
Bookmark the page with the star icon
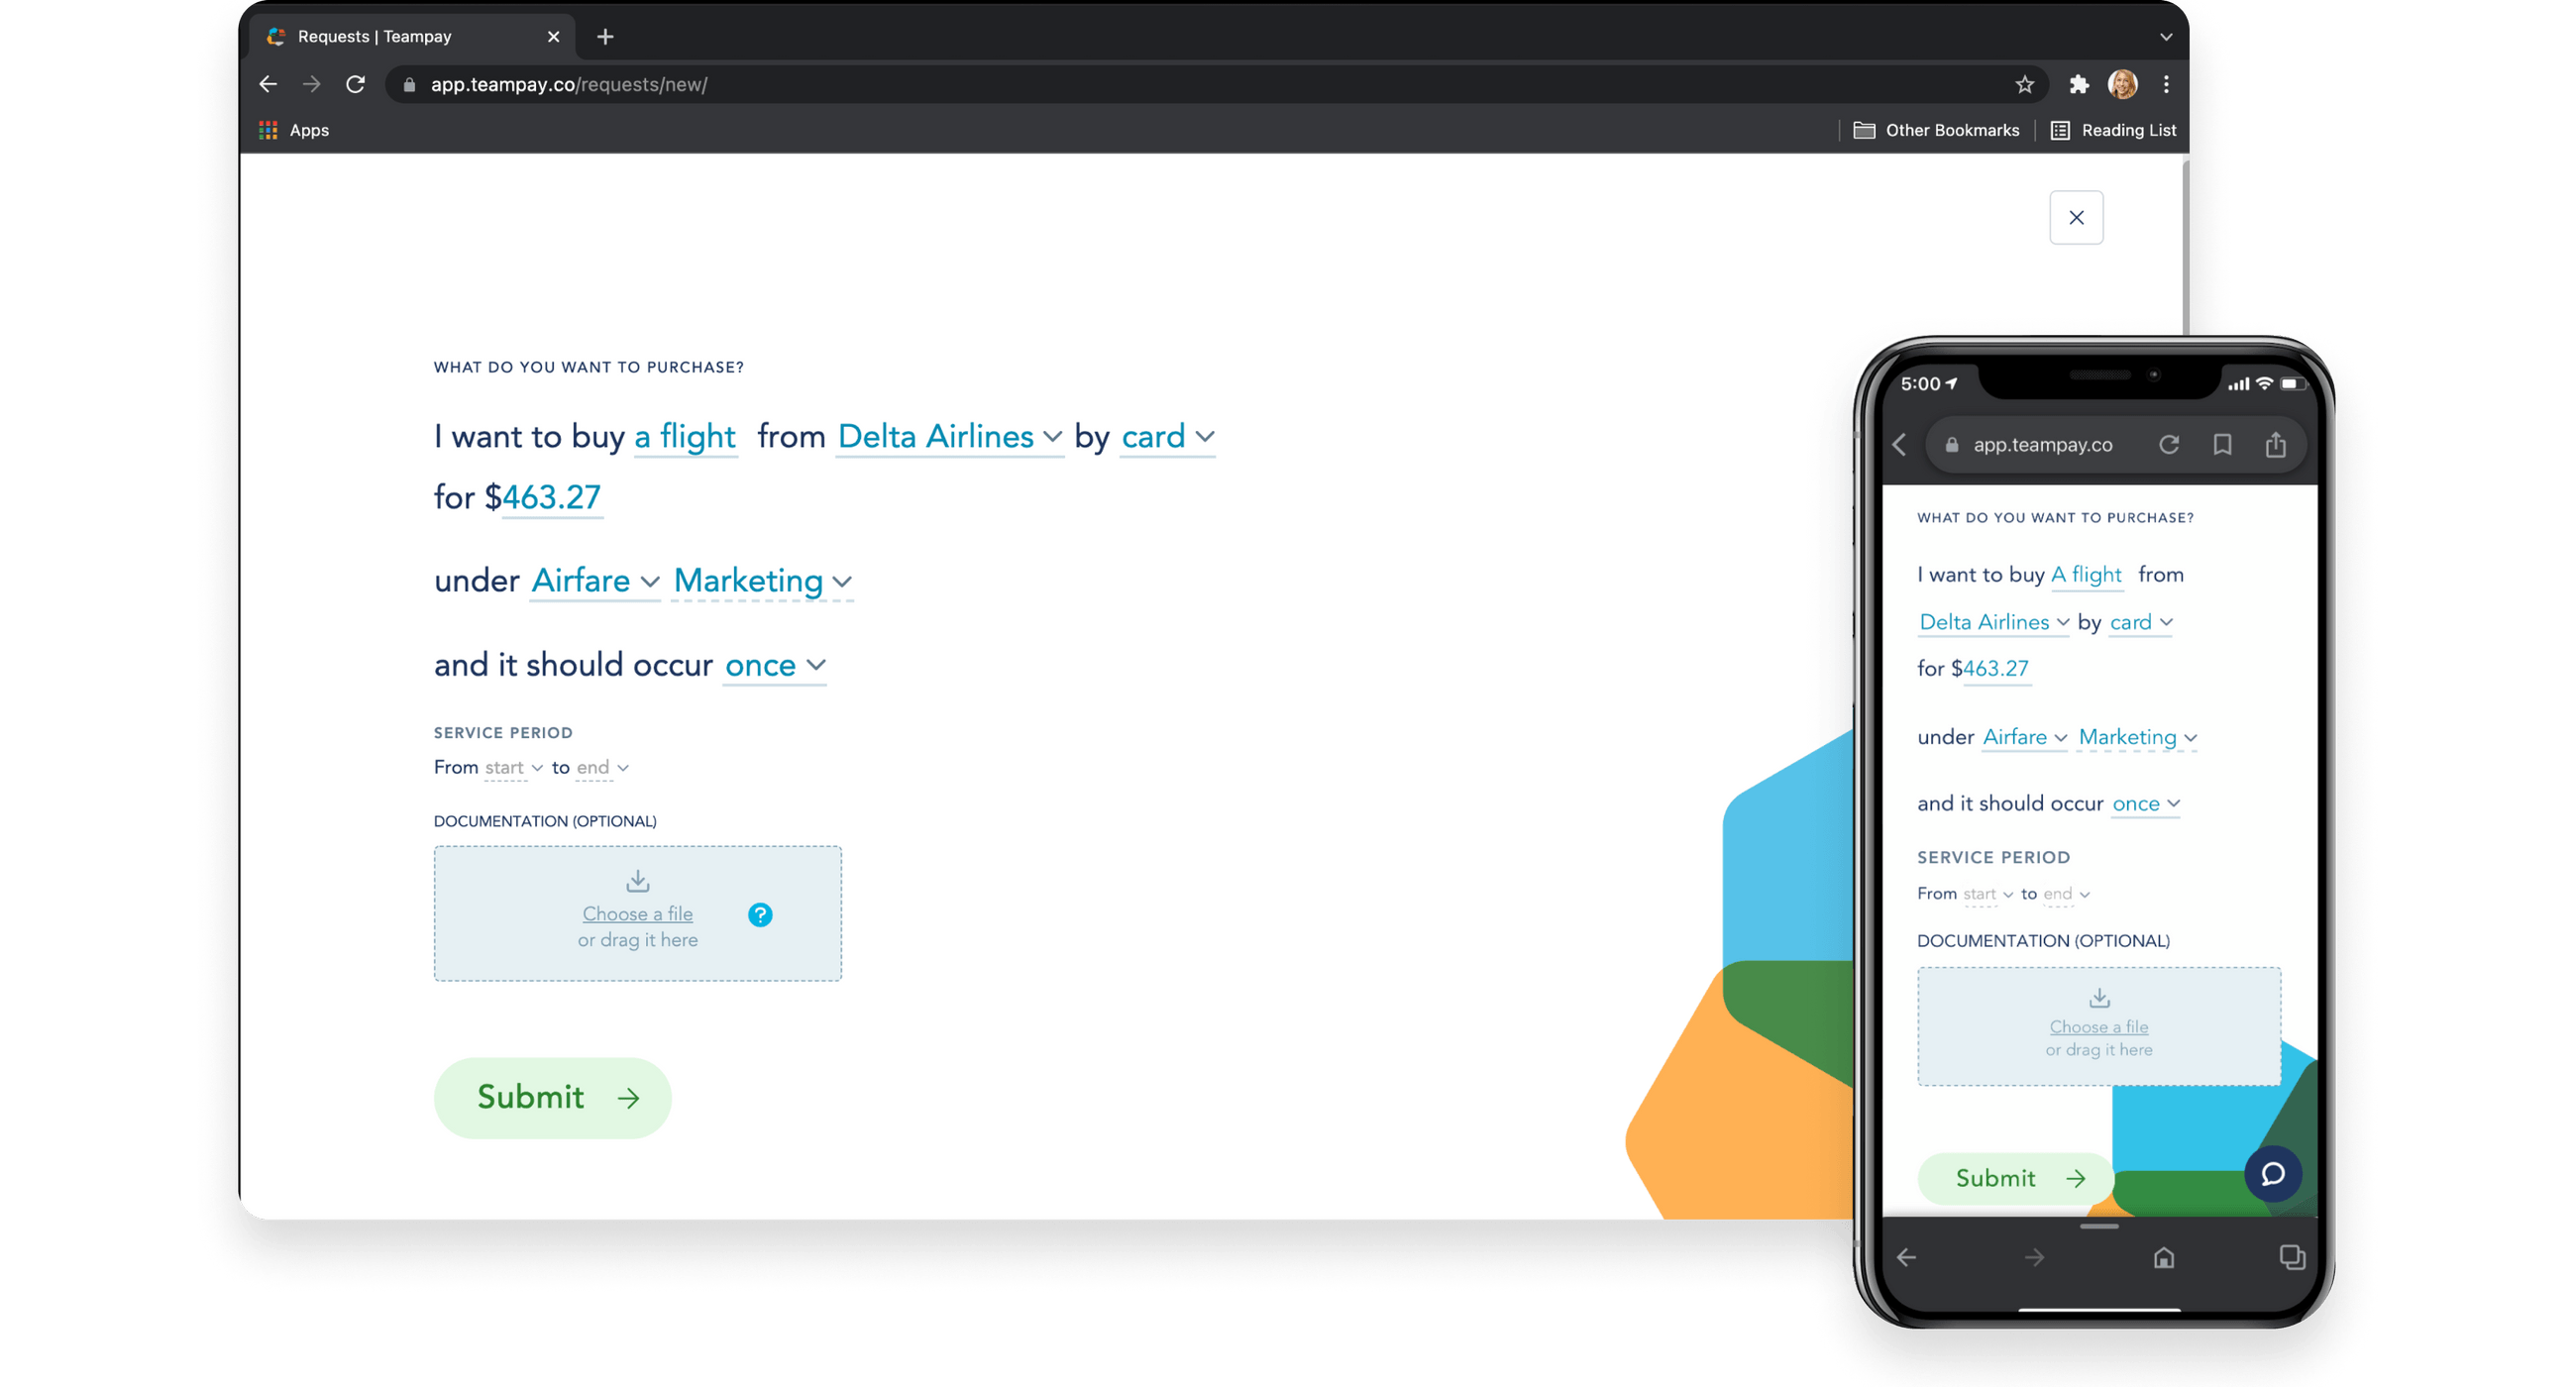2023,84
